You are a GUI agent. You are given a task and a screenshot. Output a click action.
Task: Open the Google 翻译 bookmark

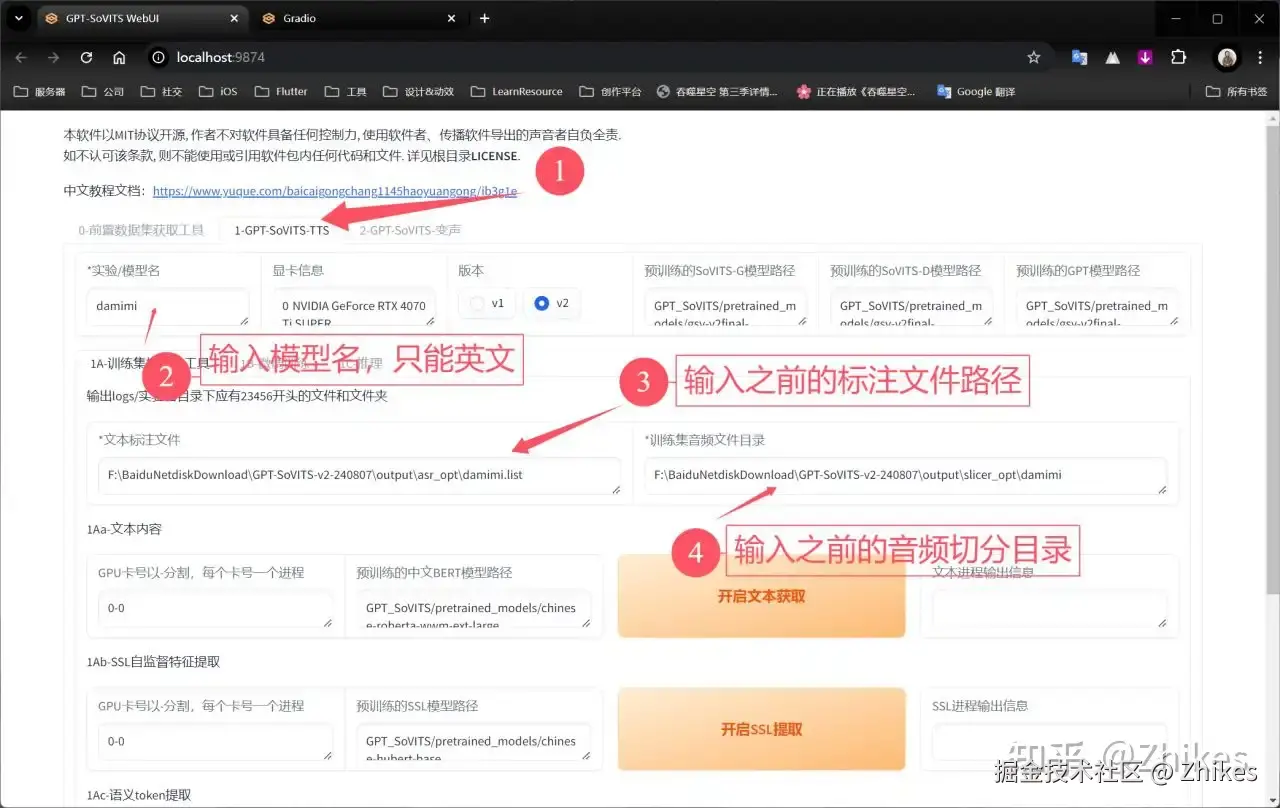976,91
